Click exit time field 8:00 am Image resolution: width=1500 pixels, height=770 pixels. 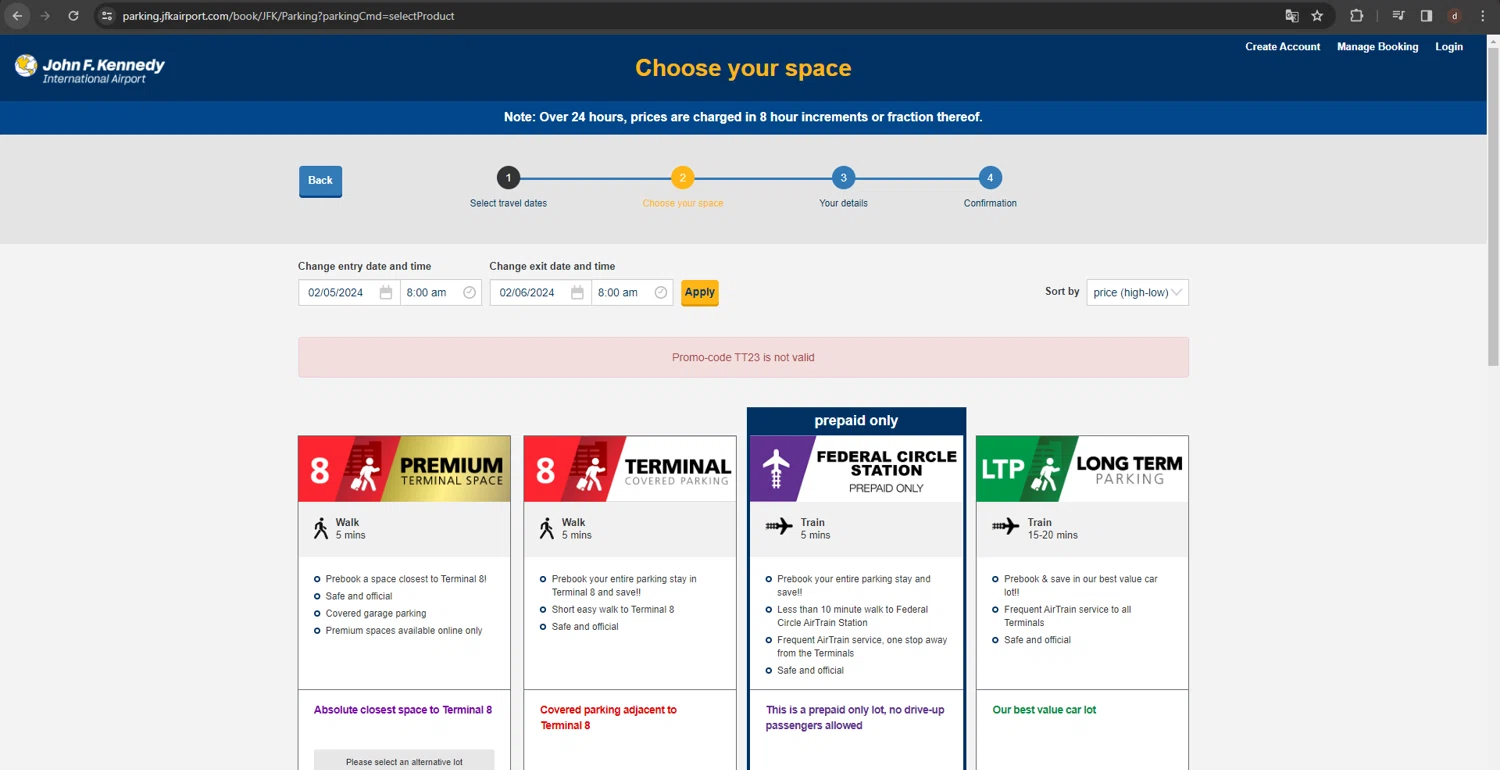[632, 293]
